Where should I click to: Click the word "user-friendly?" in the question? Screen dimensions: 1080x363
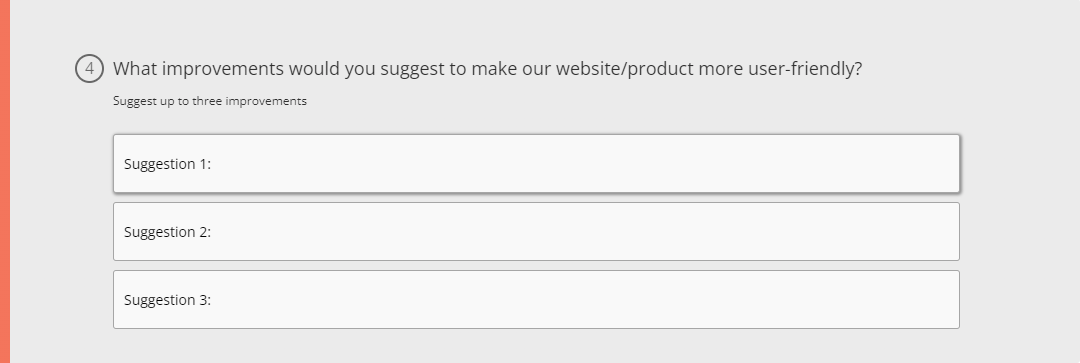[805, 69]
